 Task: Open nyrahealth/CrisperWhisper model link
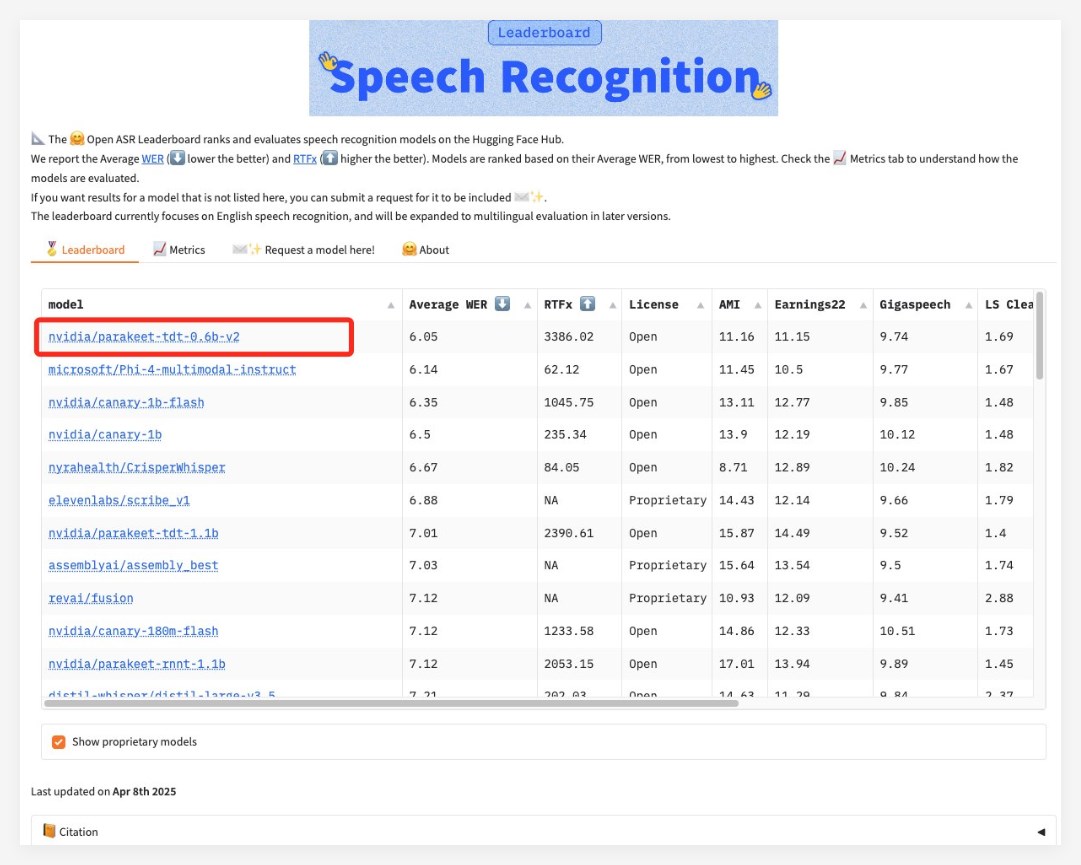pyautogui.click(x=137, y=468)
